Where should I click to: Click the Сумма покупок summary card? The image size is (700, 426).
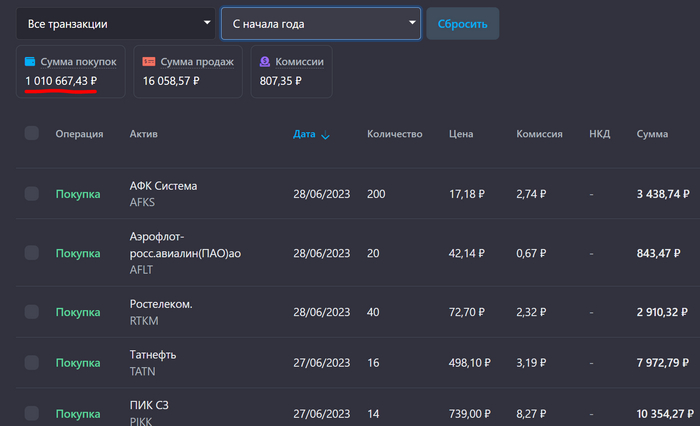[70, 71]
